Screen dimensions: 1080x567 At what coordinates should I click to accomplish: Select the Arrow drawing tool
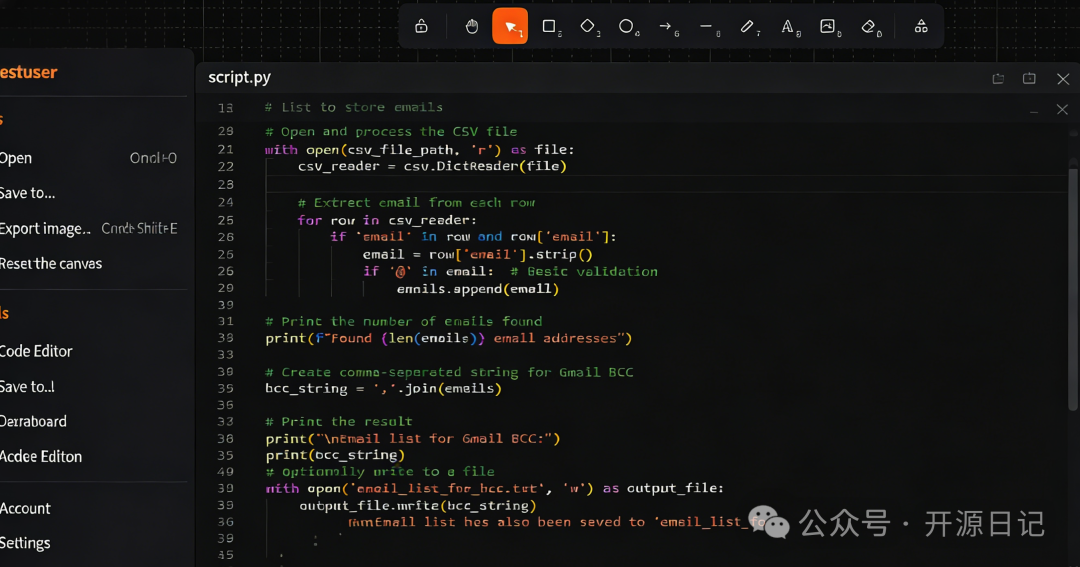(x=666, y=27)
